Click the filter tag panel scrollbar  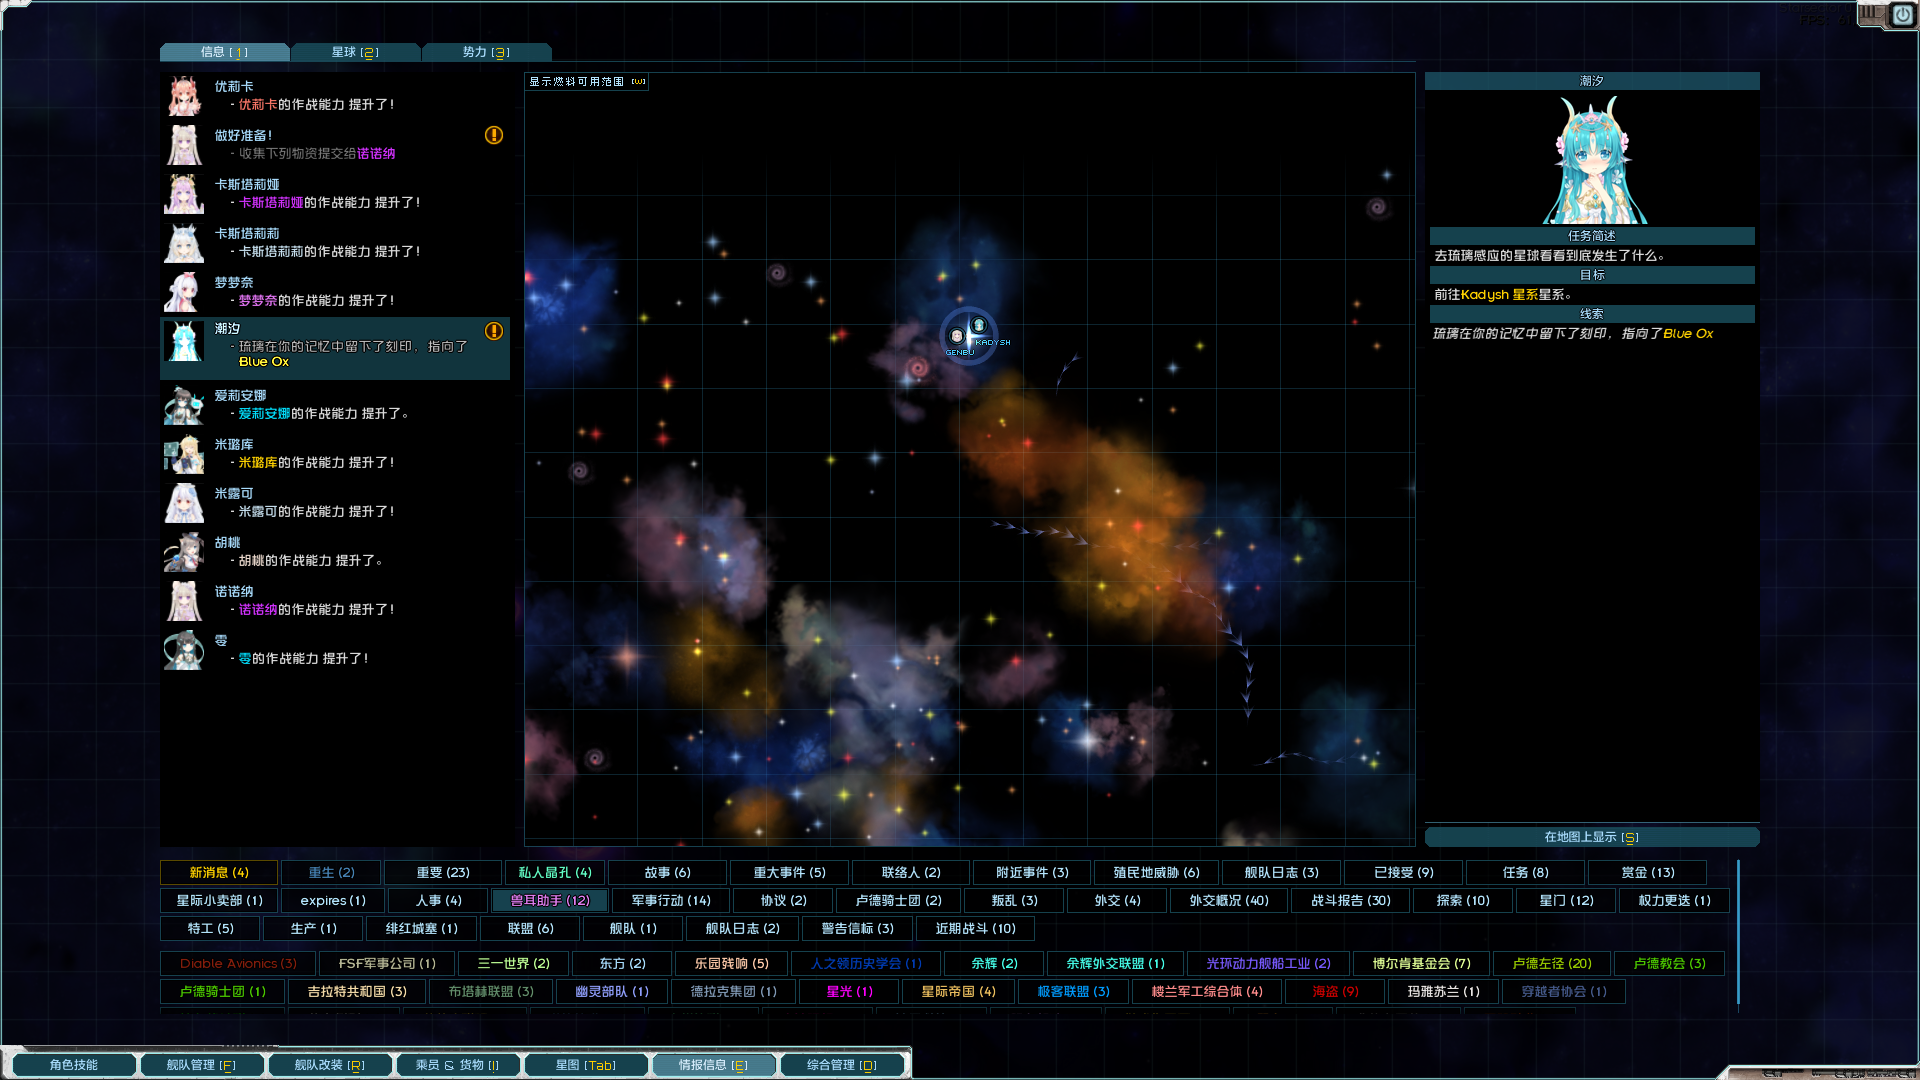1738,930
